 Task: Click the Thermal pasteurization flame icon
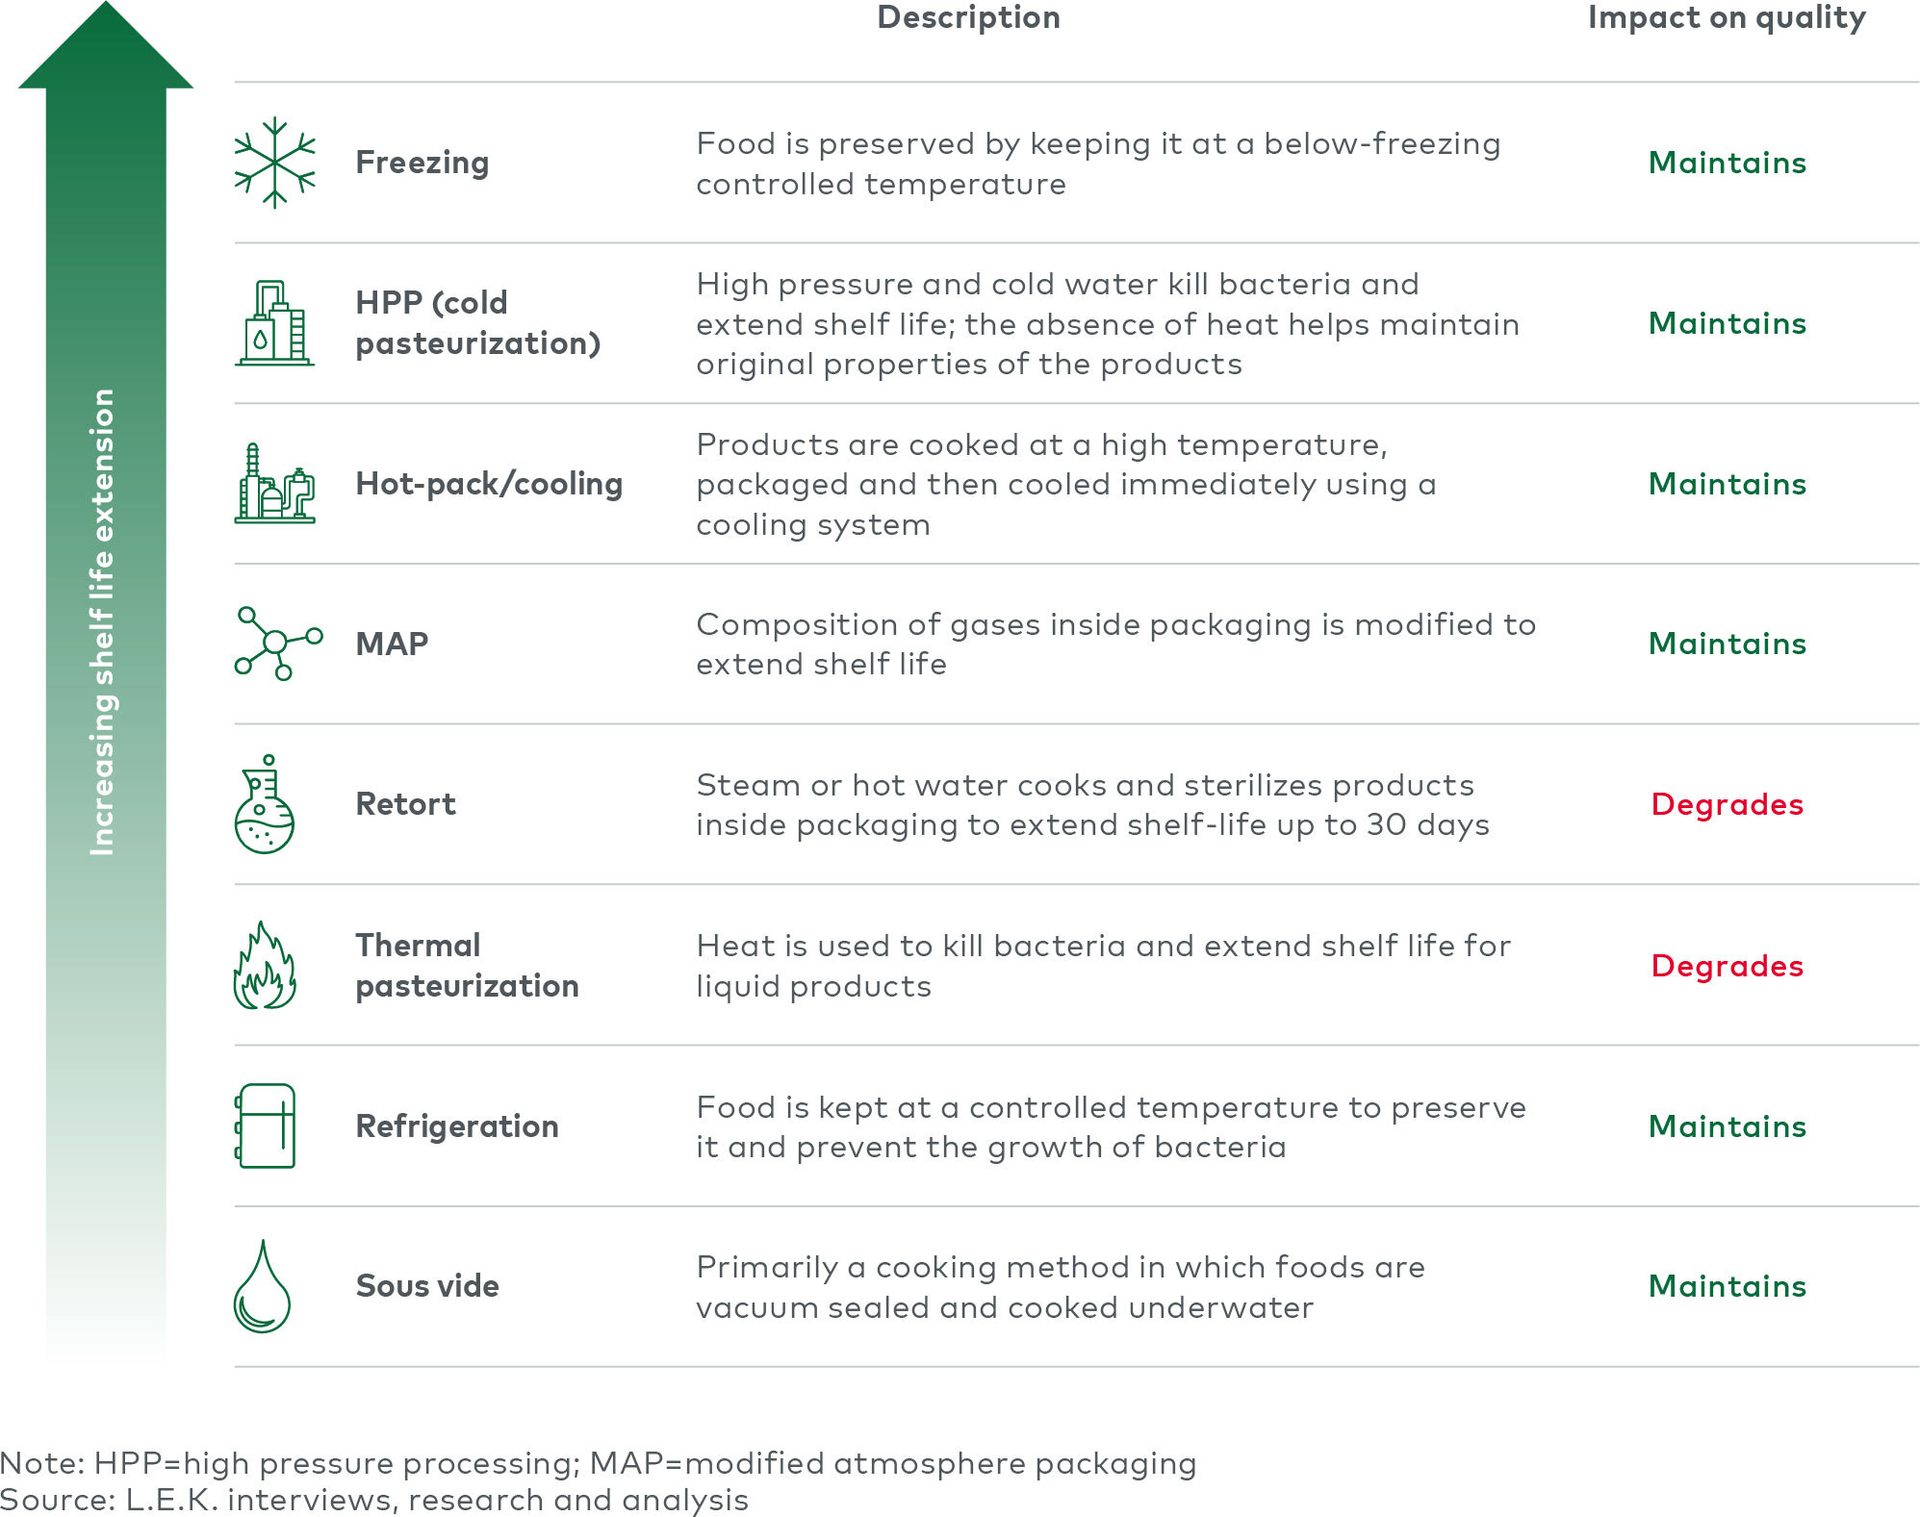265,965
